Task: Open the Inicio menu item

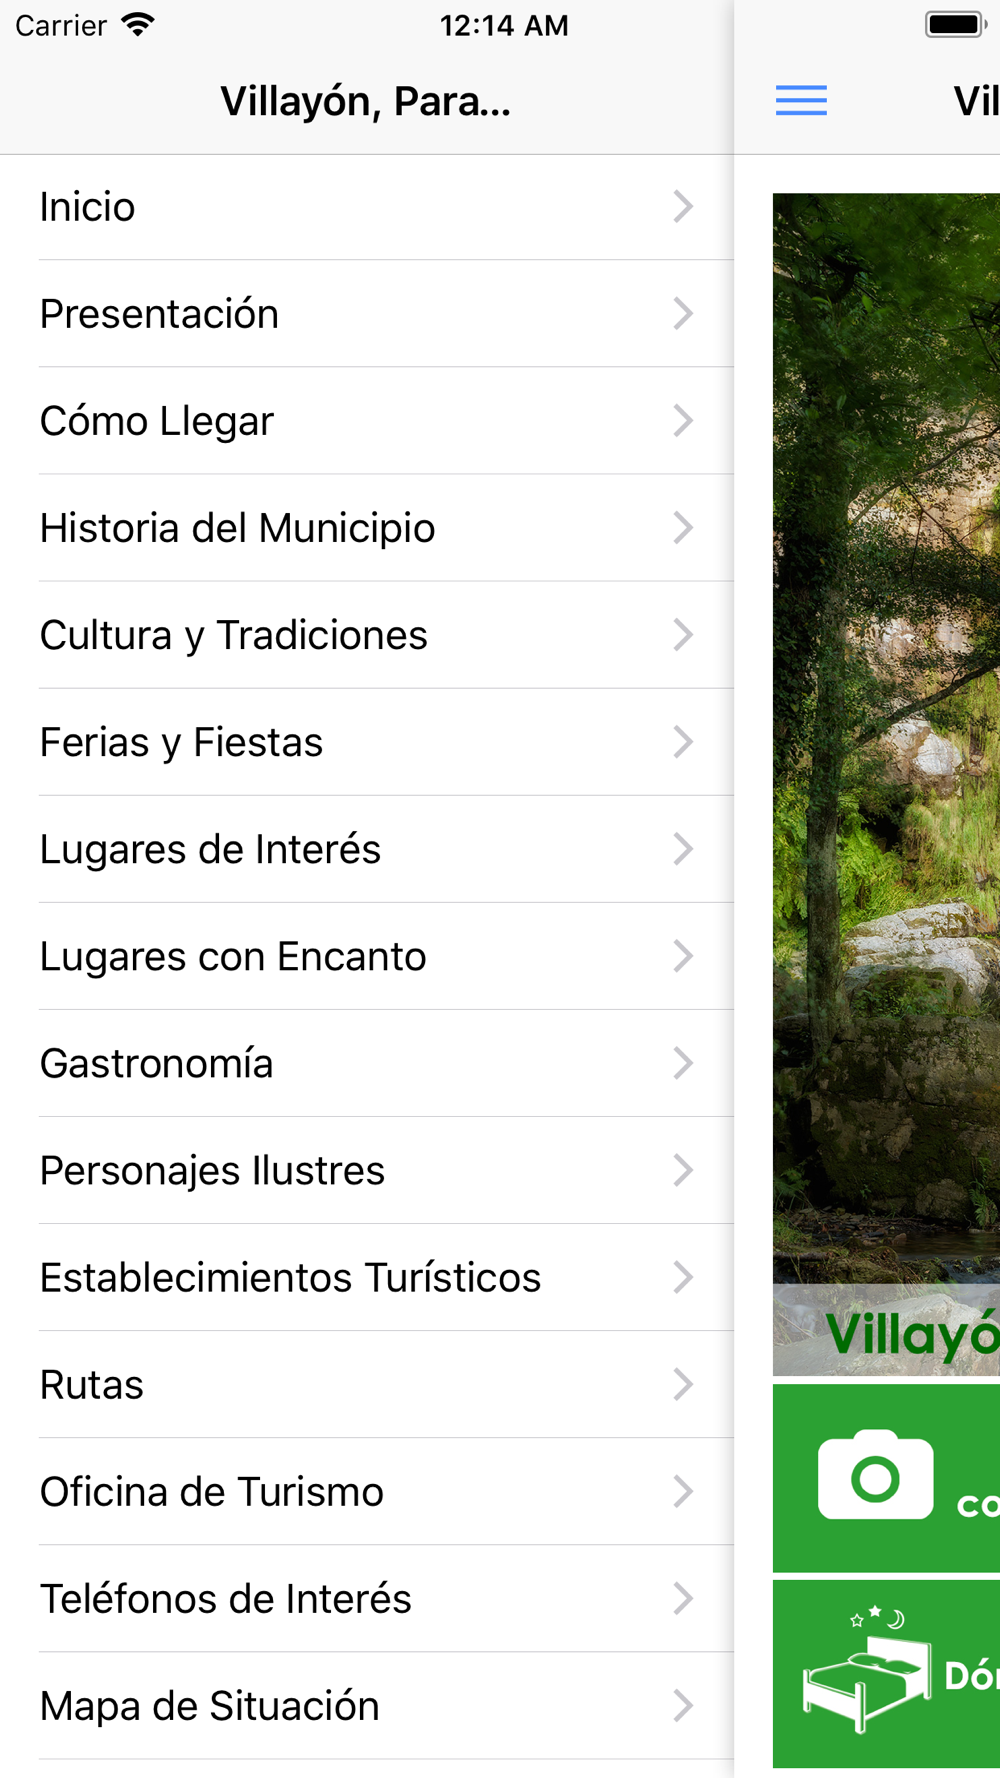Action: coord(367,207)
